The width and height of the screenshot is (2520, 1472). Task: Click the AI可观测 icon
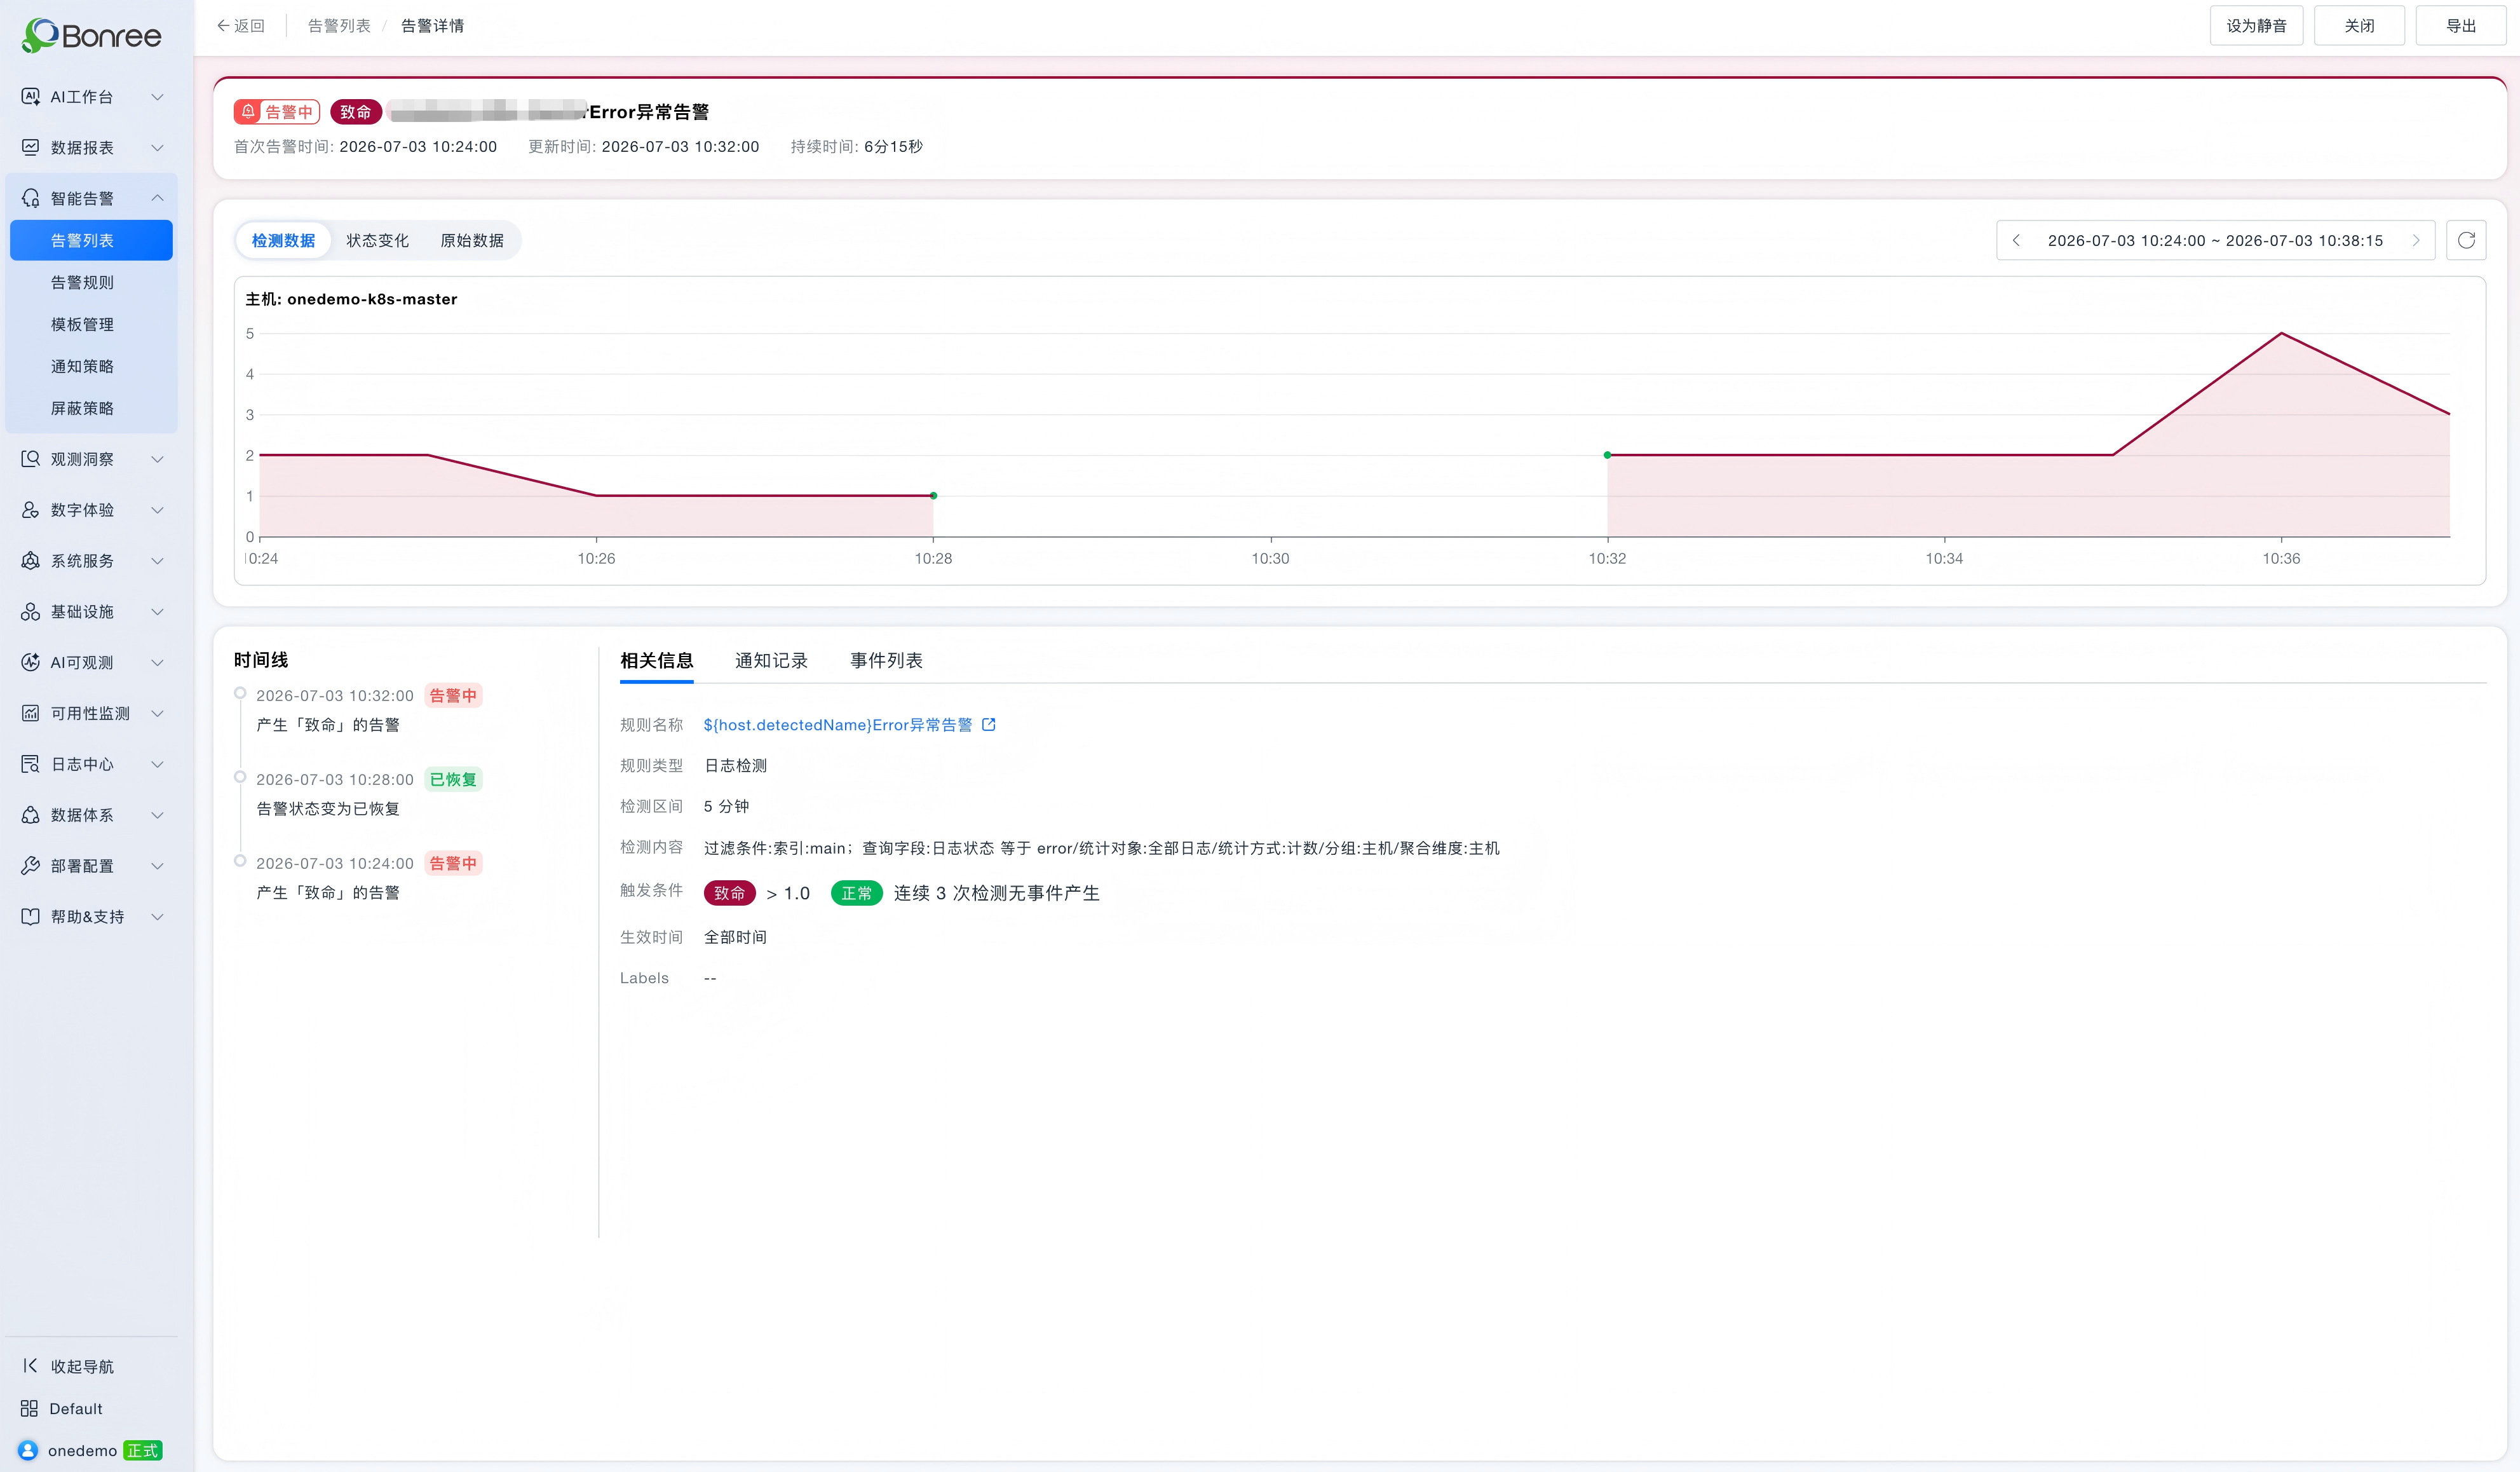[31, 662]
